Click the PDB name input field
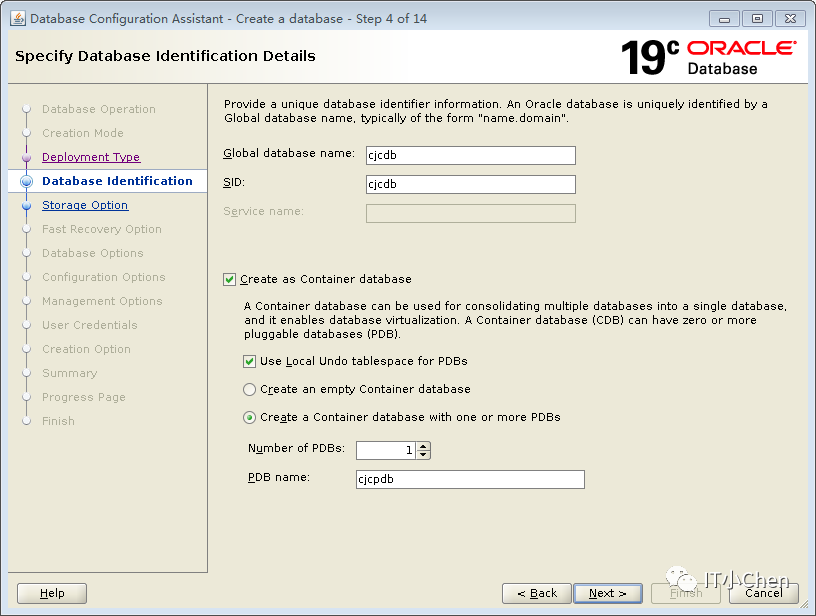Viewport: 816px width, 616px height. tap(470, 479)
